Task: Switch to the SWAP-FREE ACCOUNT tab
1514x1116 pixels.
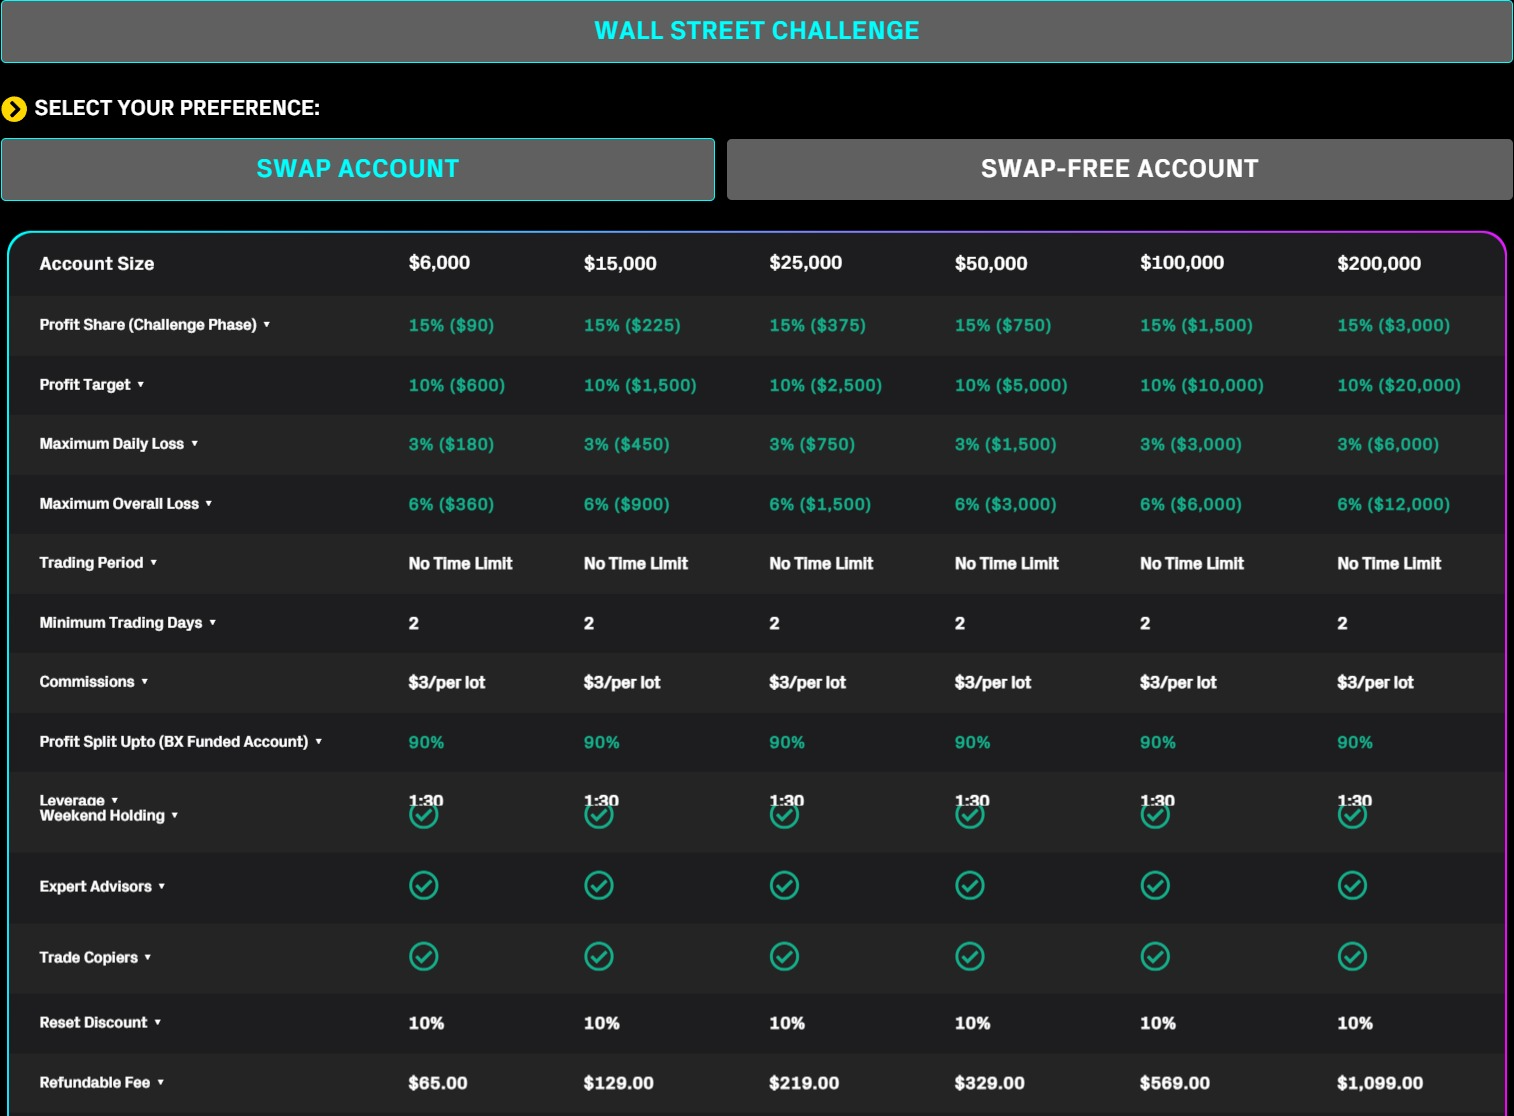Action: [1120, 169]
